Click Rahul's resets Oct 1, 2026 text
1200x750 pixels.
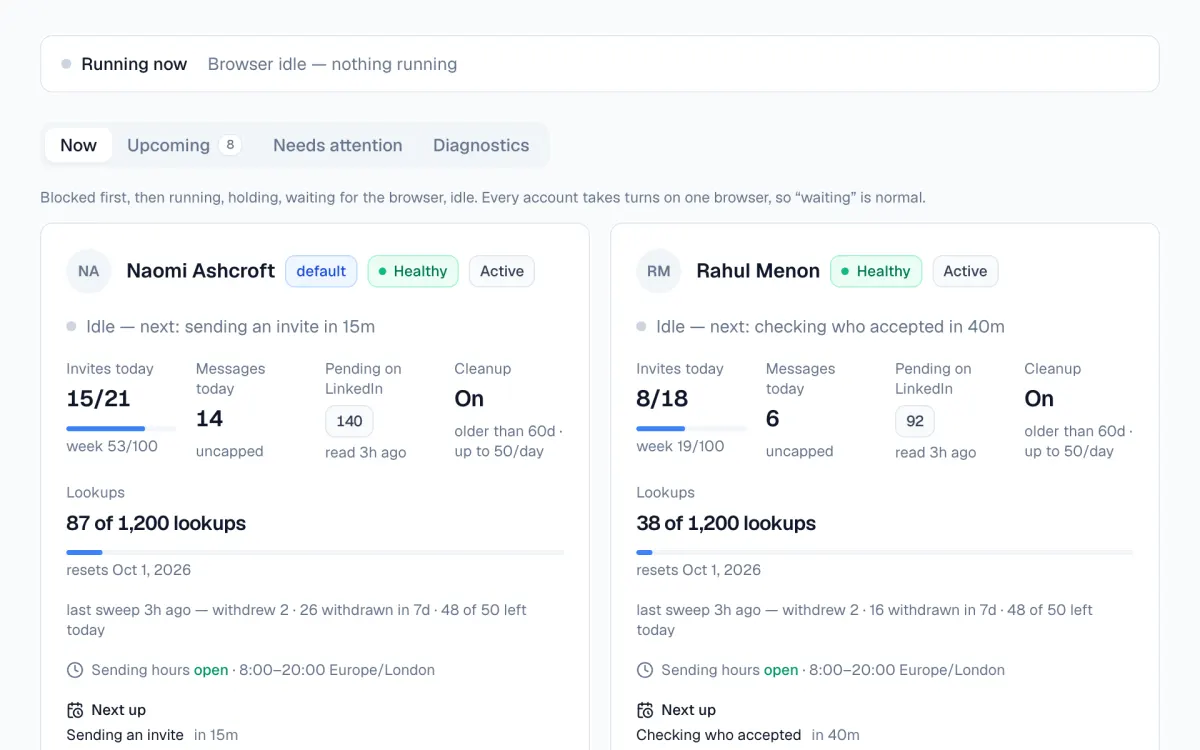click(x=699, y=570)
